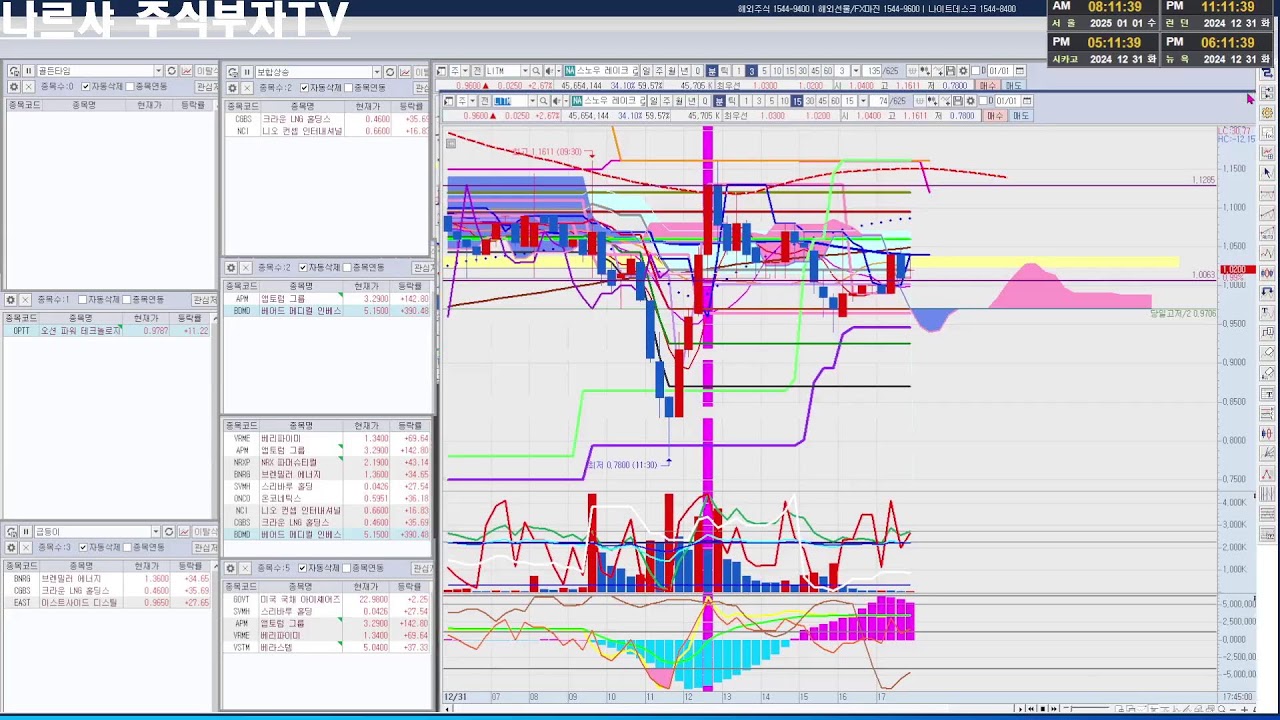Click load icon in 복합상승 panel header

[x=232, y=72]
